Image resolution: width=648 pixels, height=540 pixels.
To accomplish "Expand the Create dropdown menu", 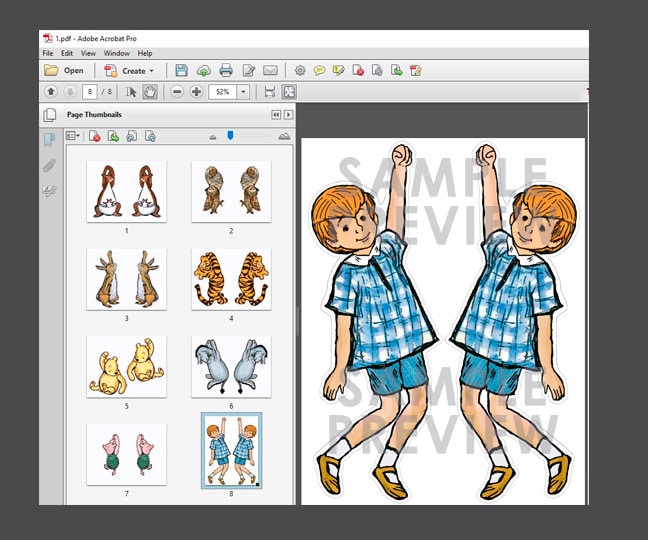I will [x=152, y=71].
